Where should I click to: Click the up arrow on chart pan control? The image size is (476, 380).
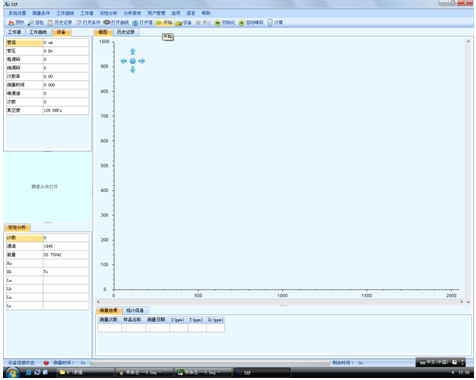[x=133, y=51]
